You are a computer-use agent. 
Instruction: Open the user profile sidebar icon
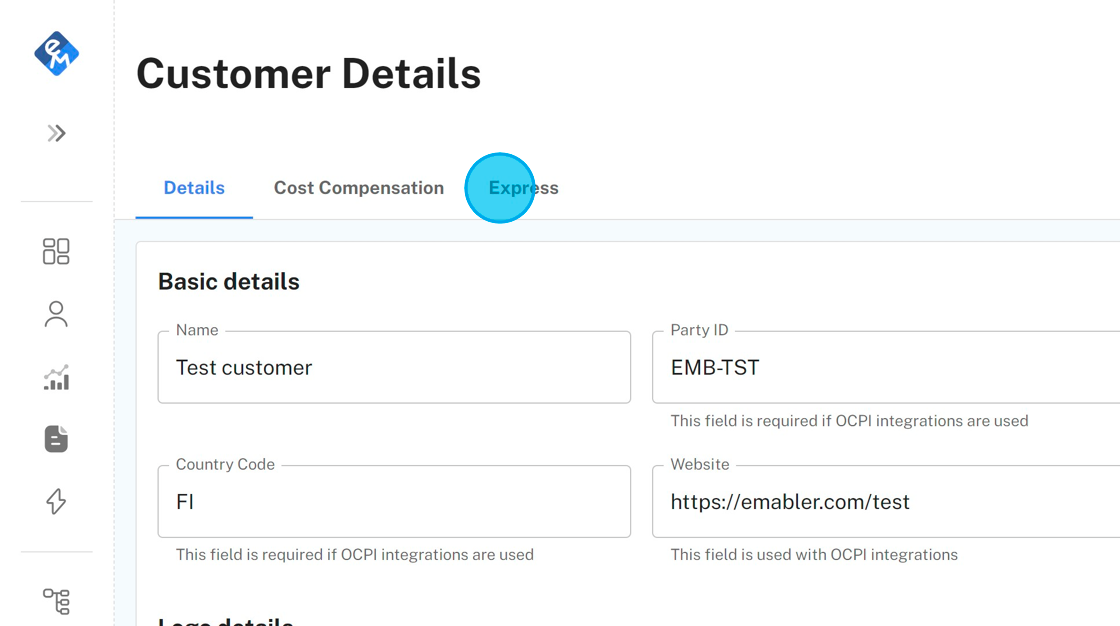coord(56,314)
